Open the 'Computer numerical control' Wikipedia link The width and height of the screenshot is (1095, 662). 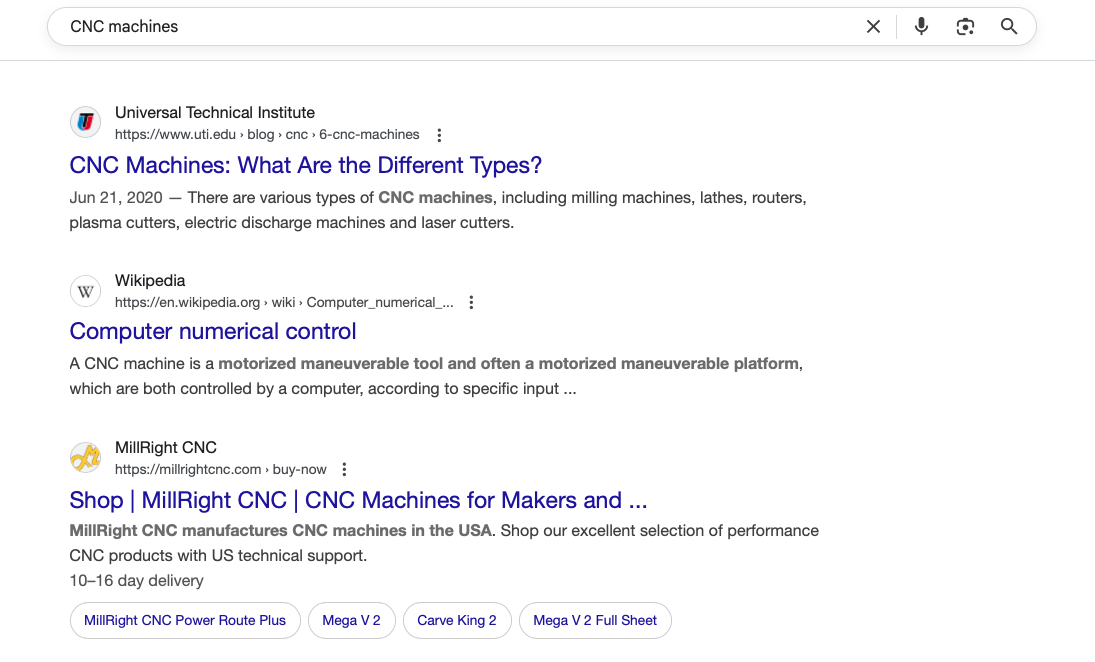tap(213, 331)
